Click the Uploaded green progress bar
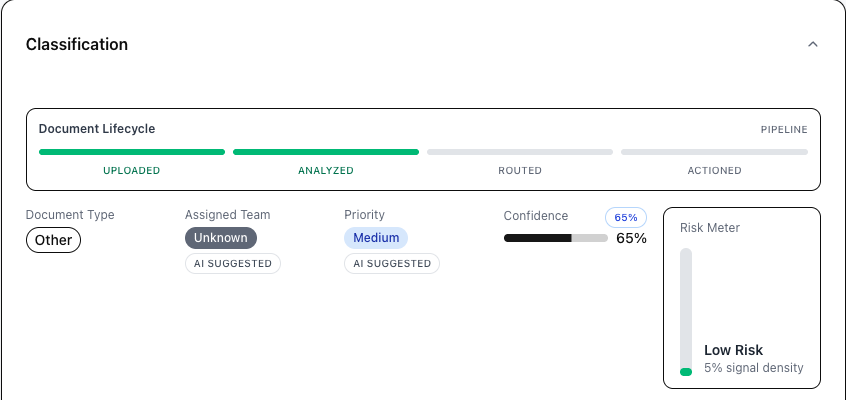Viewport: 846px width, 400px height. 132,152
